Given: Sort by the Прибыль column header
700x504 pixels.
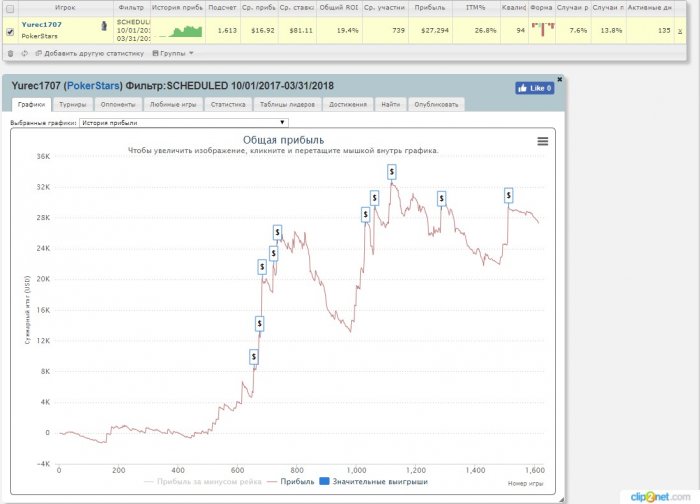Looking at the screenshot, I should point(429,8).
